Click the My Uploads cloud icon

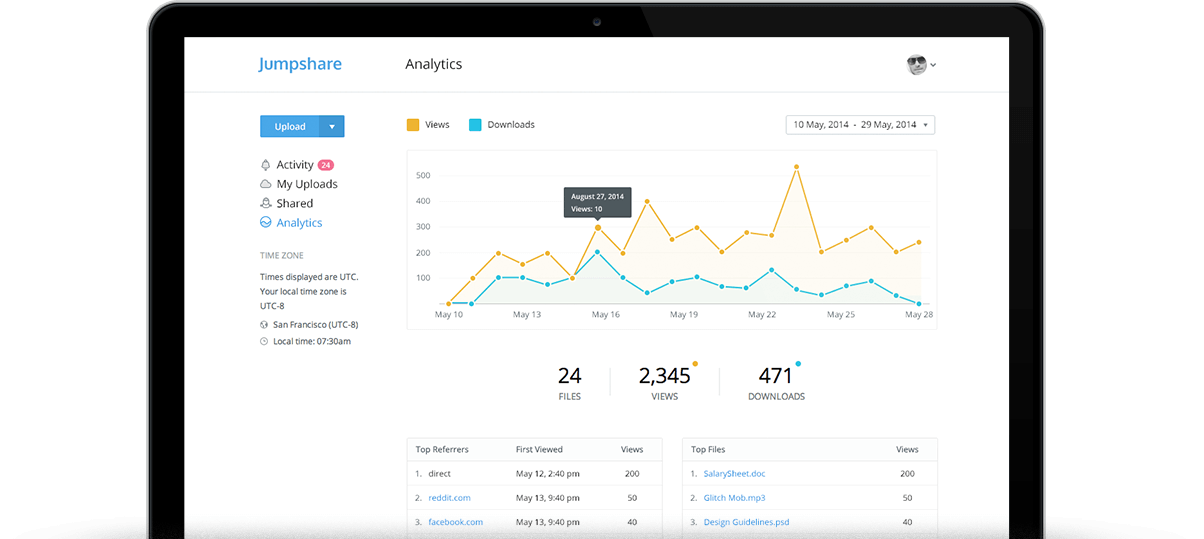click(x=265, y=184)
